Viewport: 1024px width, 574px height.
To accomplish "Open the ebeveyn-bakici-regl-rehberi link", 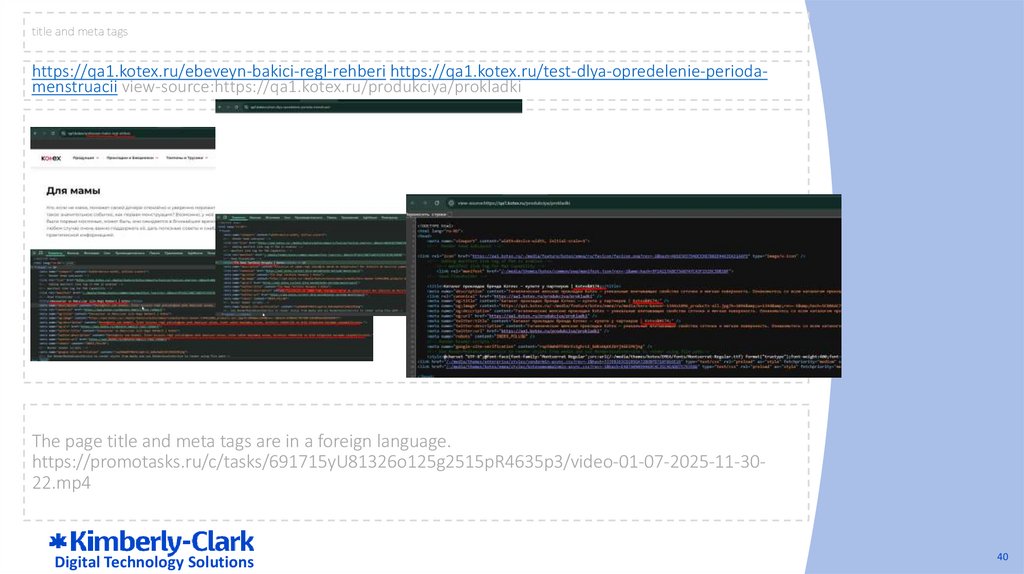I will 209,71.
